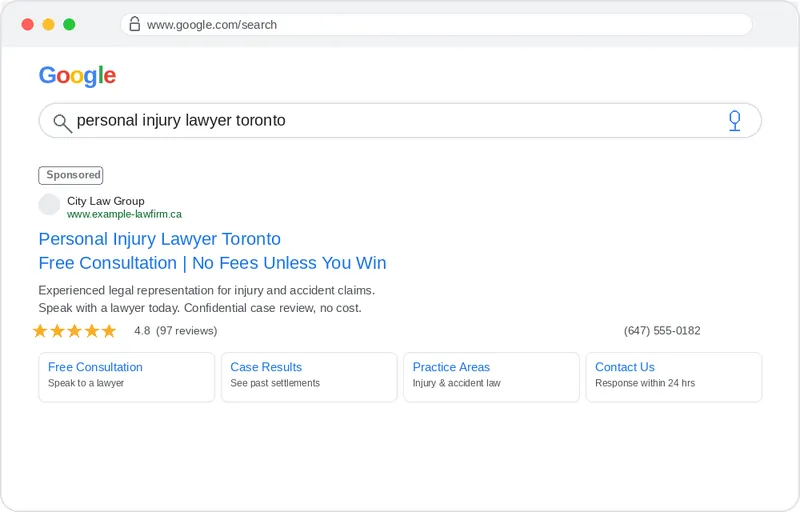Visit www.example-lawfirm.ca display URL
800x512 pixels.
pos(124,214)
